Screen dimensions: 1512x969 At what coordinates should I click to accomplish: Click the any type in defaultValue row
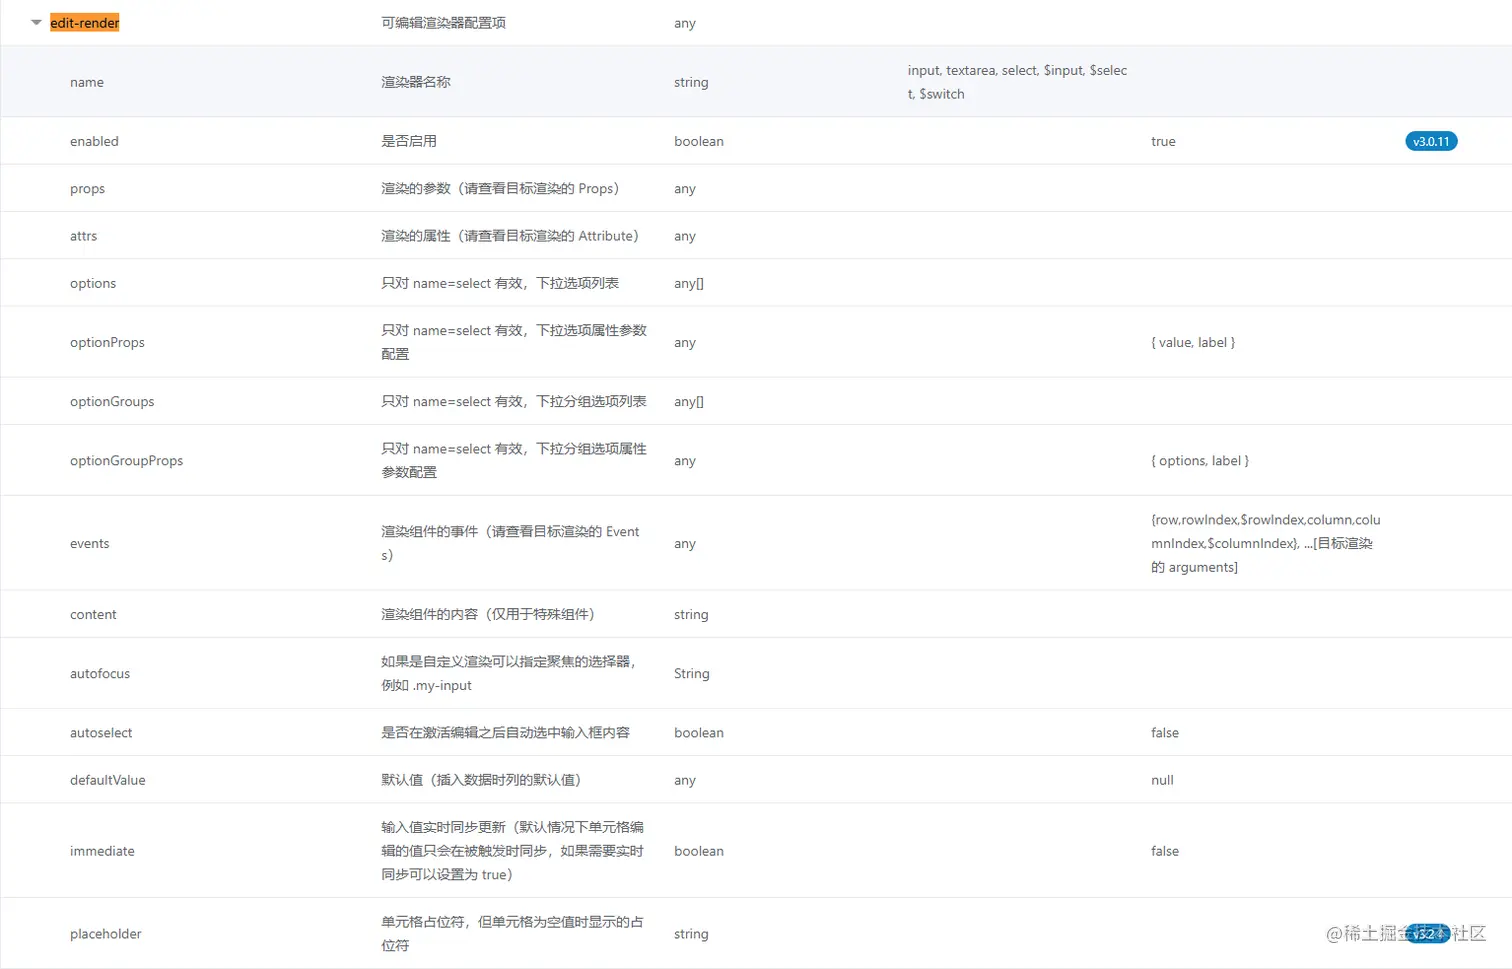685,780
